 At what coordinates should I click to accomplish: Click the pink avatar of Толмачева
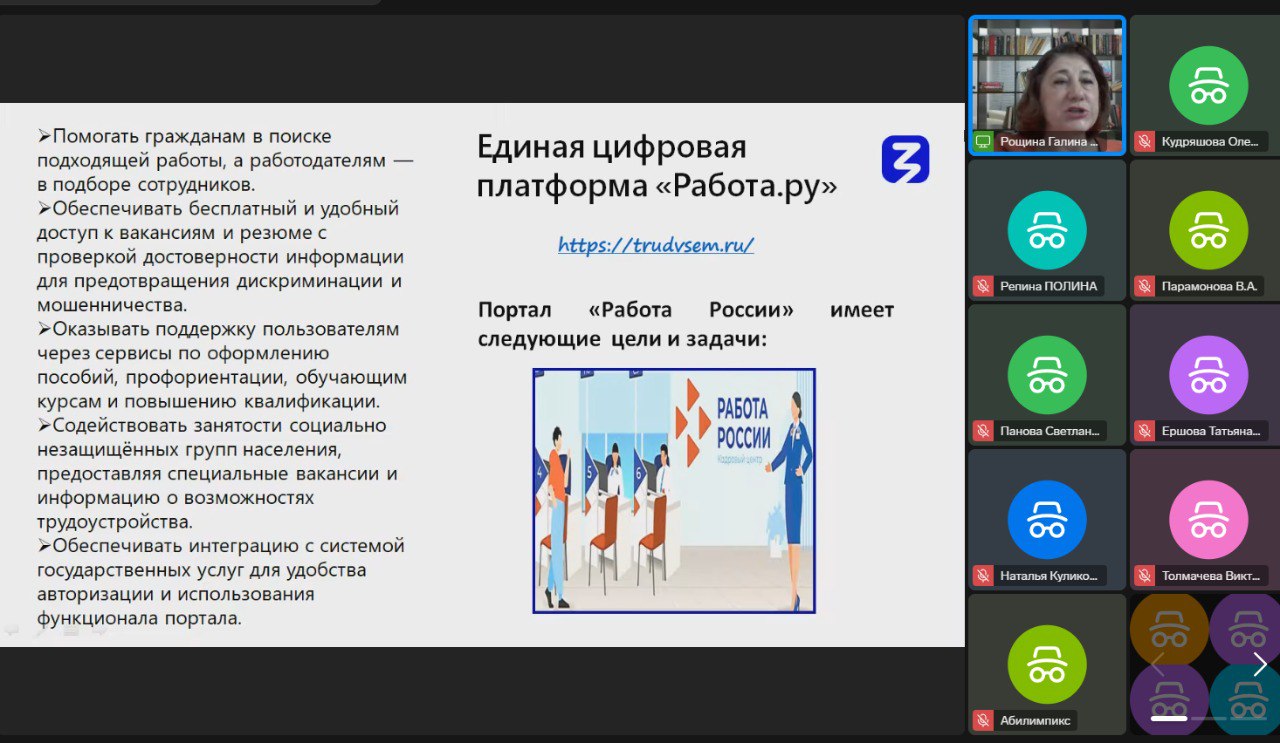pos(1208,520)
